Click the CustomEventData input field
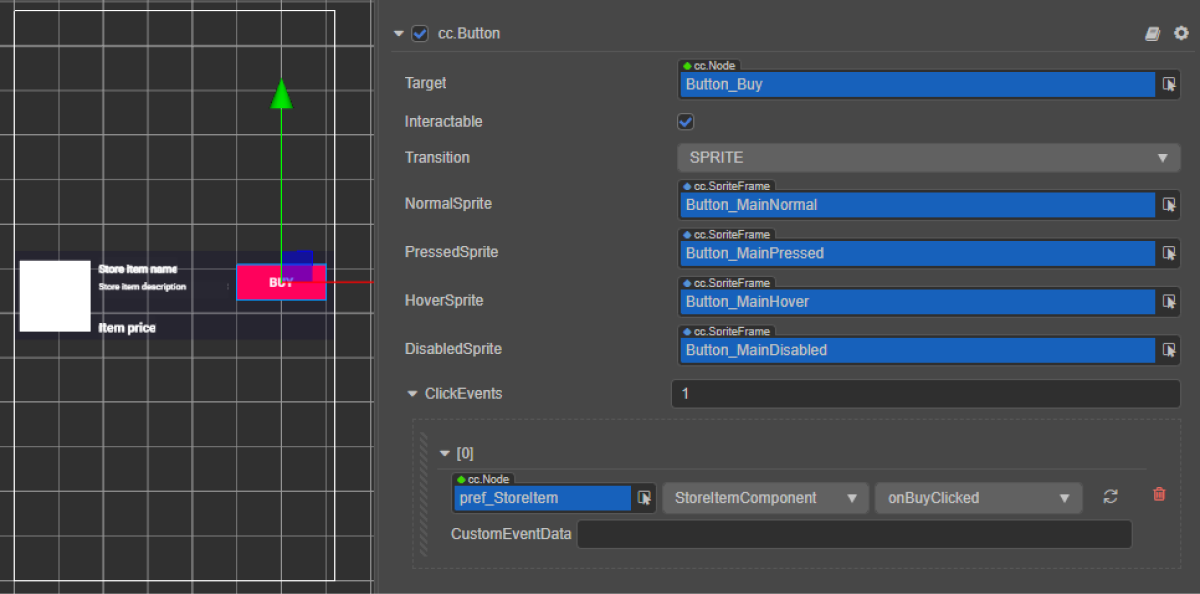This screenshot has width=1200, height=594. tap(854, 535)
